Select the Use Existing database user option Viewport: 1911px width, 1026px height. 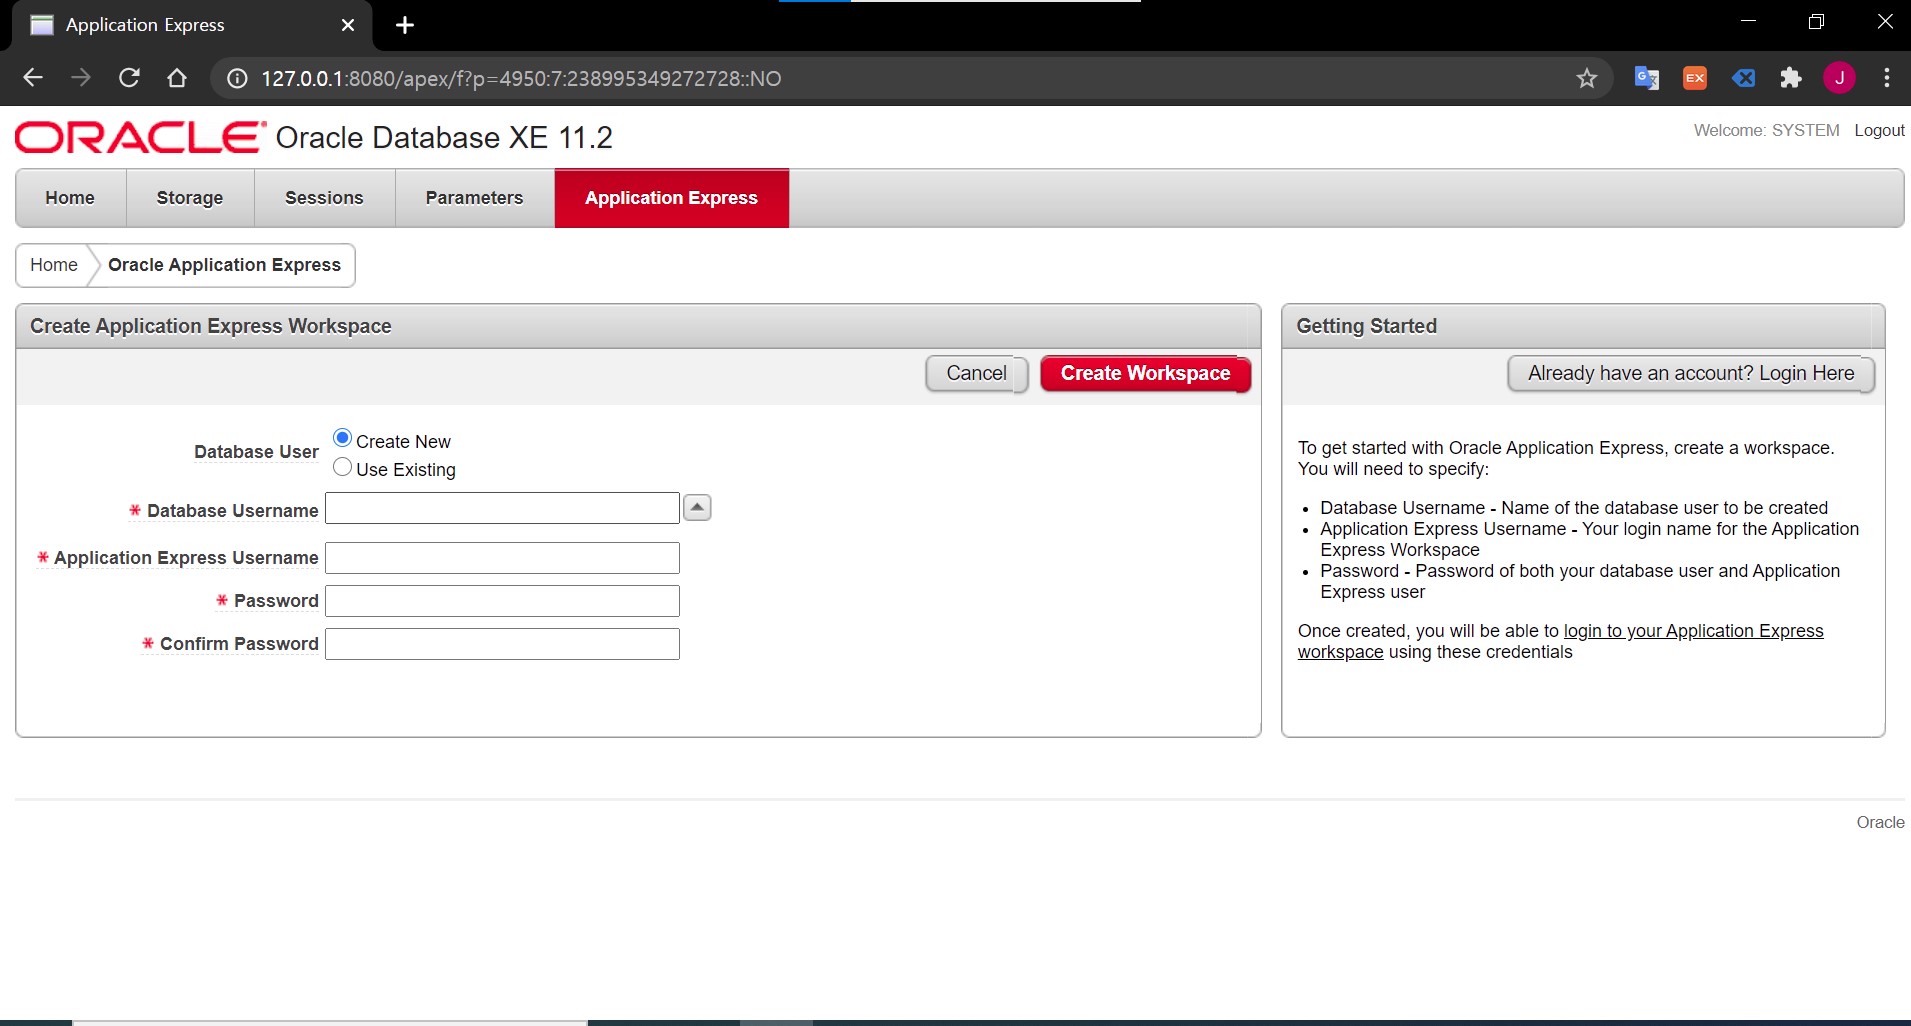coord(342,467)
